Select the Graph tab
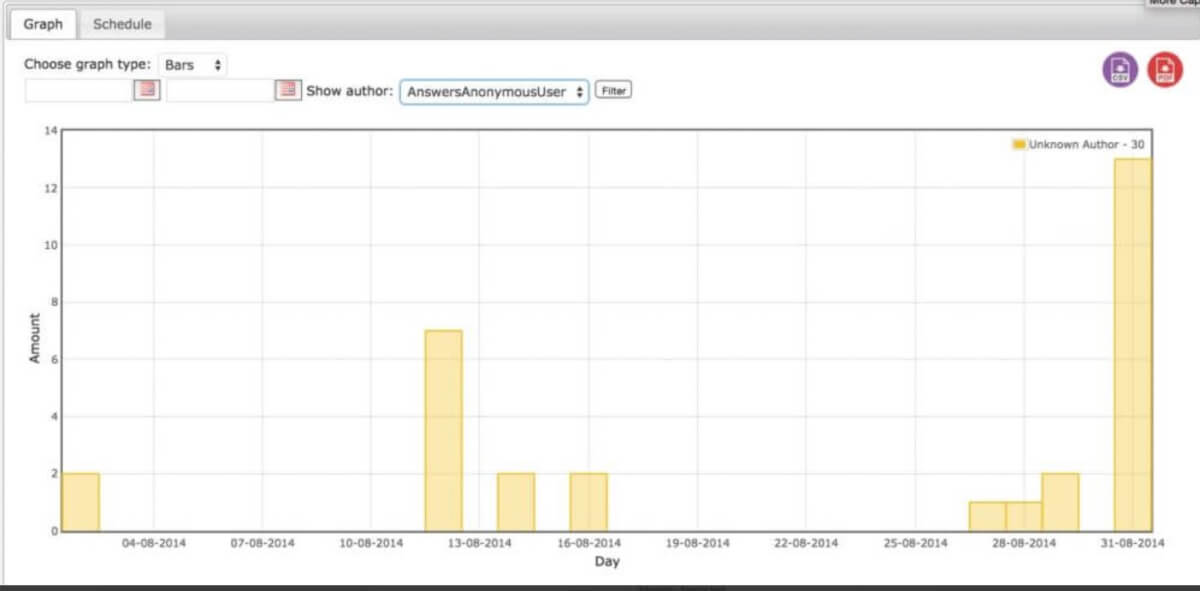 click(43, 24)
